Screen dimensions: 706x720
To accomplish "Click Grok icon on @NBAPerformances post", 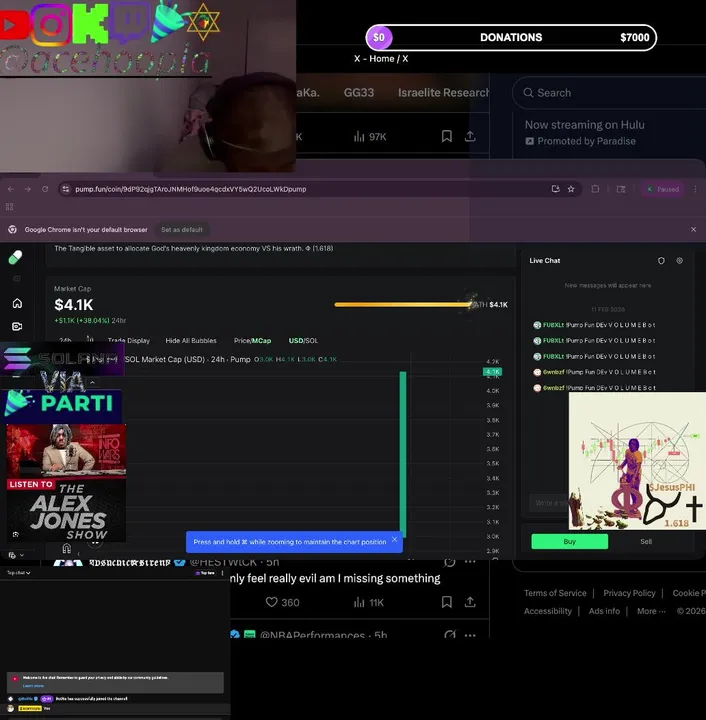I will point(450,635).
